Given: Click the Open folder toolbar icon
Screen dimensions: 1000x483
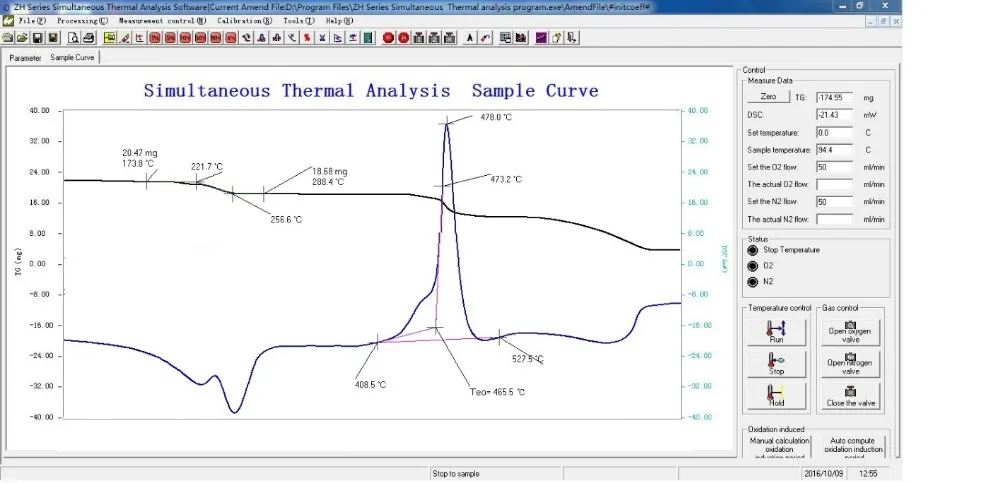Looking at the screenshot, I should (x=22, y=38).
